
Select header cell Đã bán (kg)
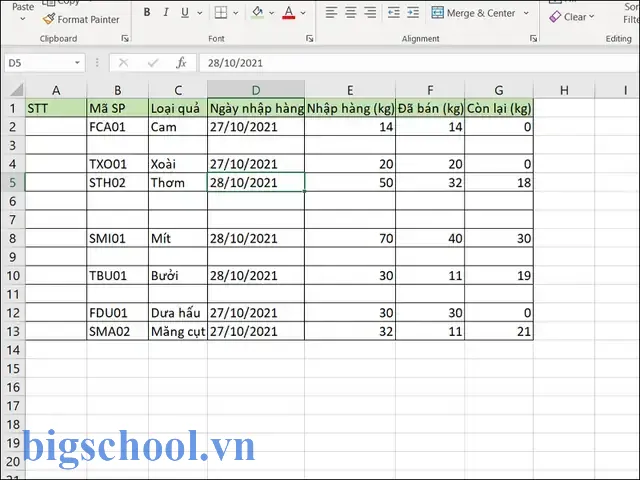[x=430, y=108]
